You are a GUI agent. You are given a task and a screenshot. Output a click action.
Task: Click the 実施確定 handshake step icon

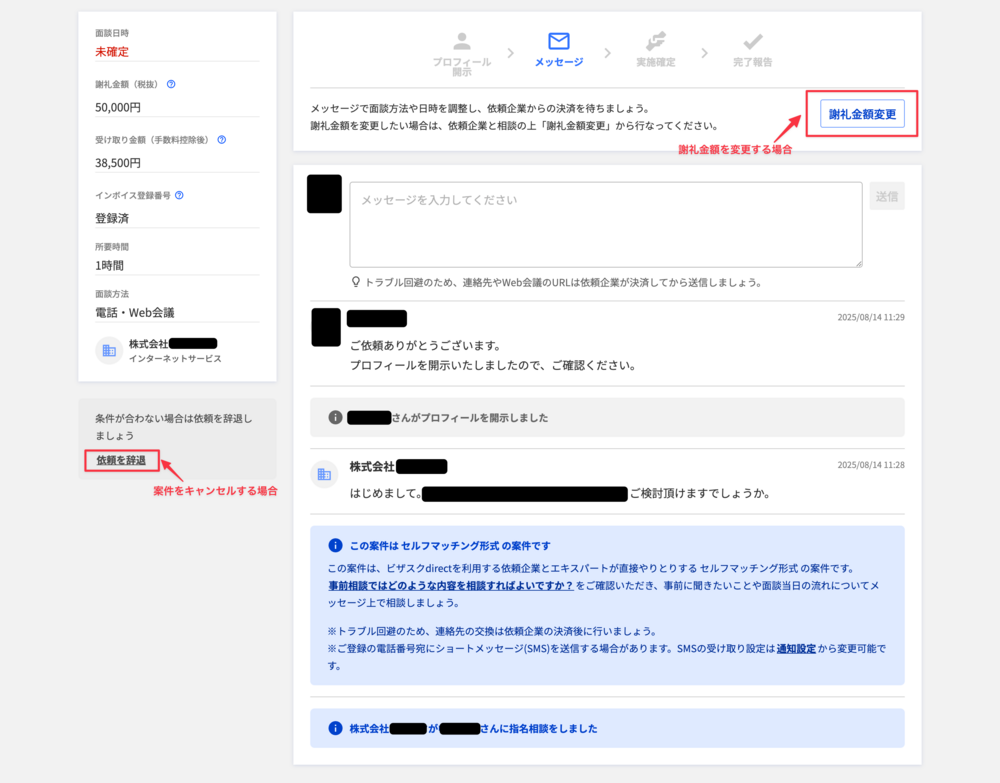point(656,41)
